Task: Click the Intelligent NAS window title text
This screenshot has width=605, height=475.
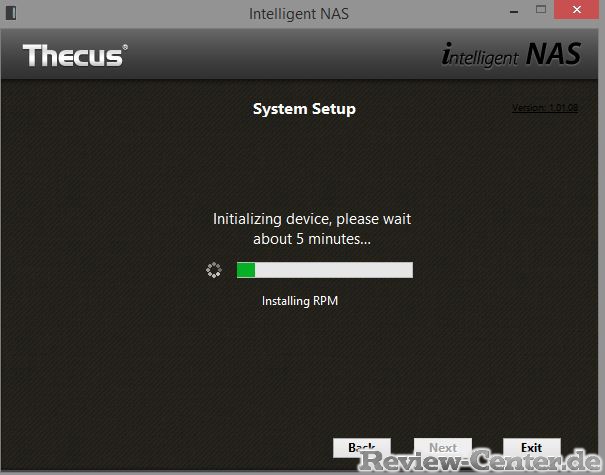Action: click(x=299, y=14)
